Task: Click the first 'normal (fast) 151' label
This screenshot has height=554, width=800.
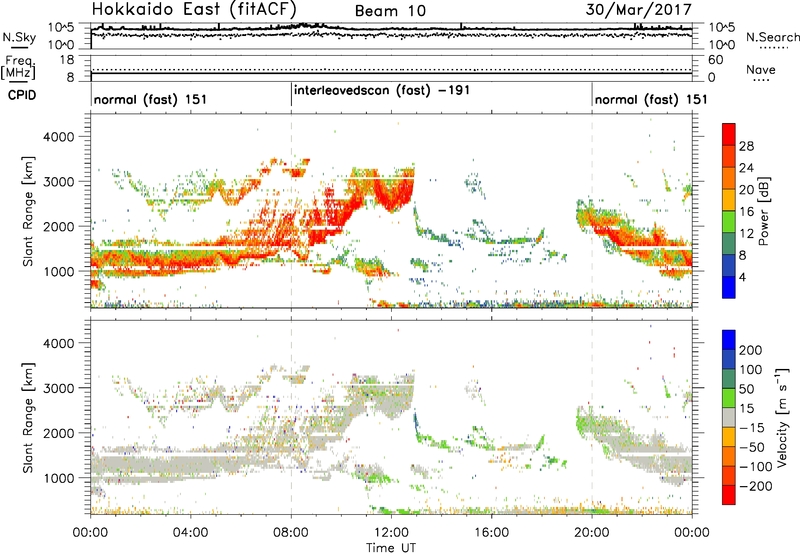Action: pyautogui.click(x=151, y=99)
